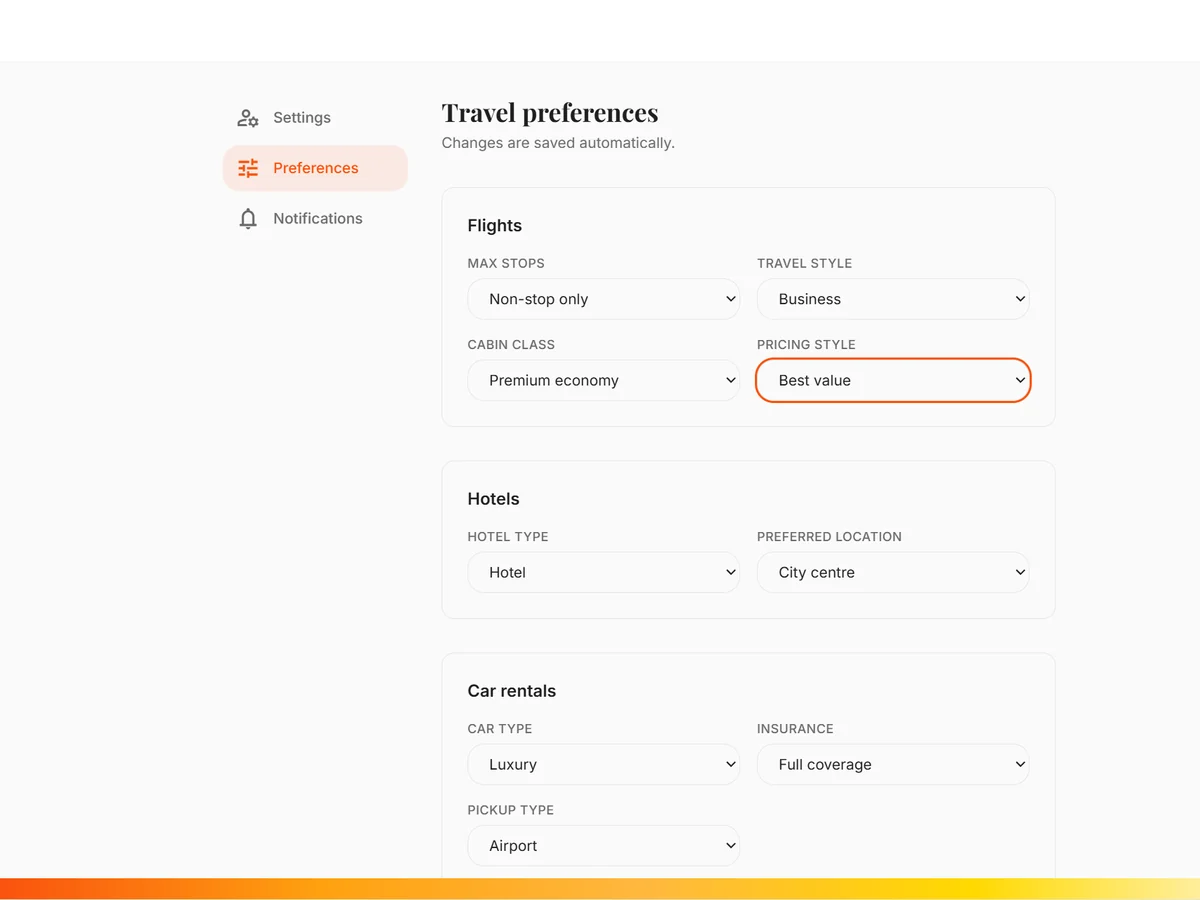Expand the Pricing Style Best value dropdown
Image resolution: width=1200 pixels, height=900 pixels.
coord(893,380)
